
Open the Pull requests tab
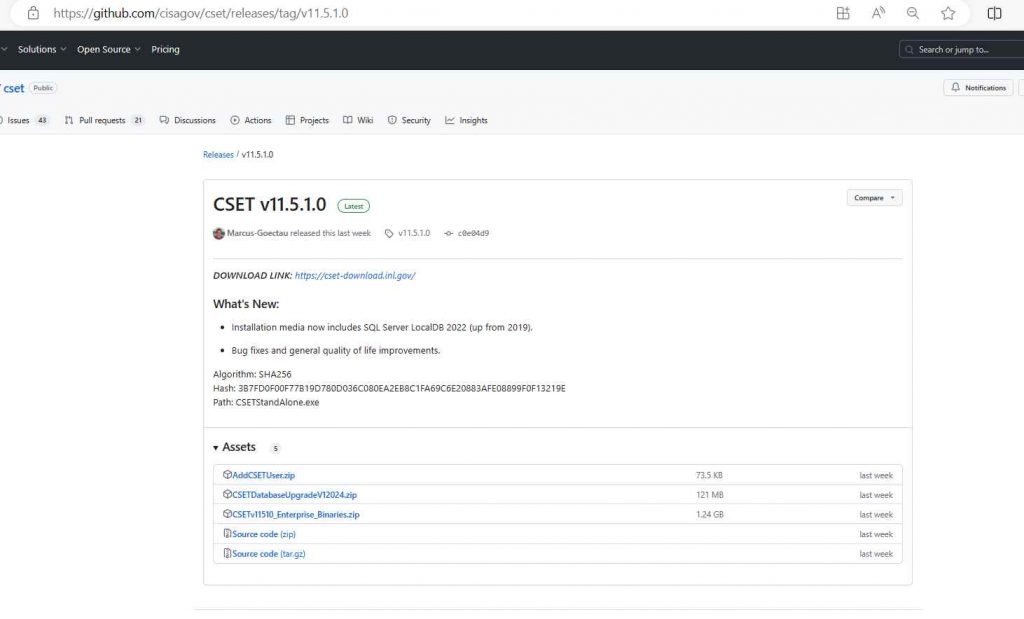[x=104, y=120]
